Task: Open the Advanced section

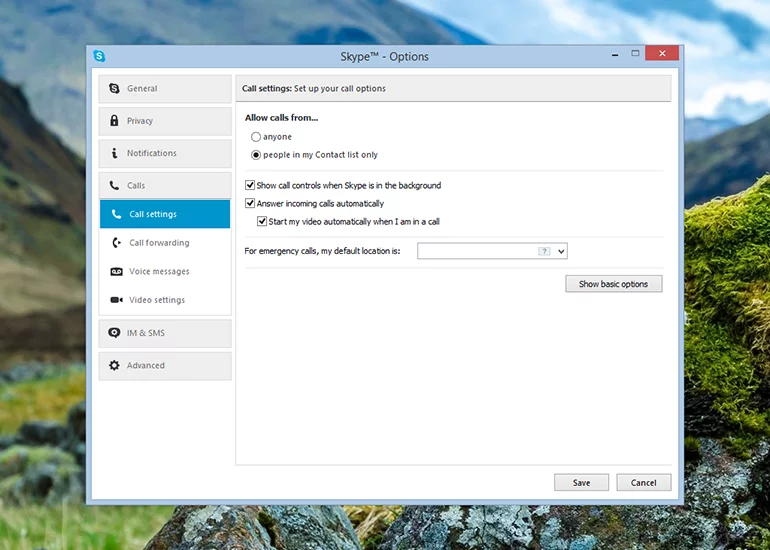Action: pos(165,365)
